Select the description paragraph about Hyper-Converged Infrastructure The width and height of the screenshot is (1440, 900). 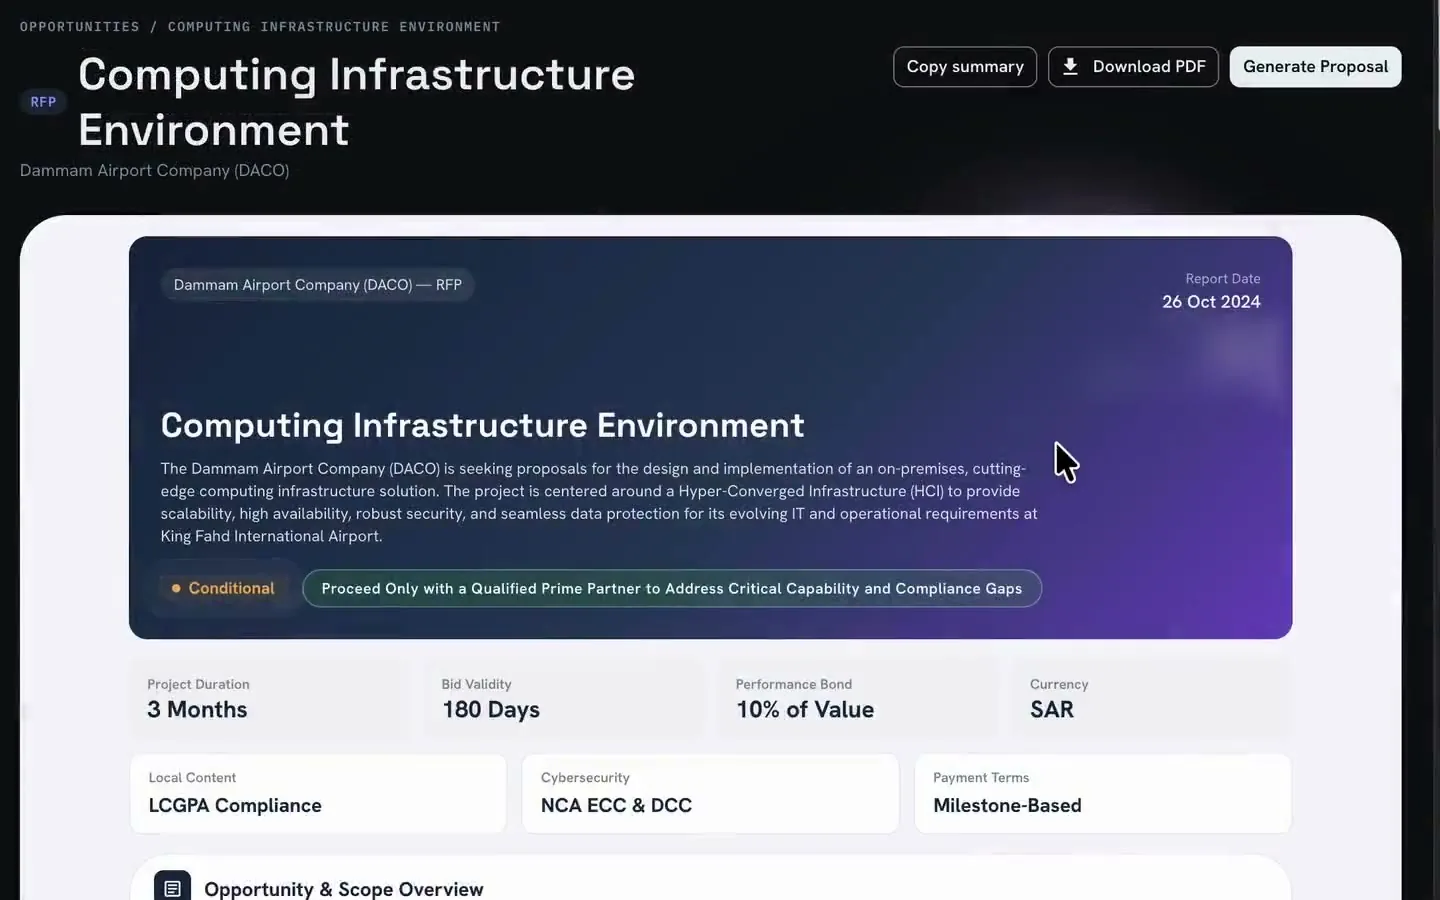599,502
